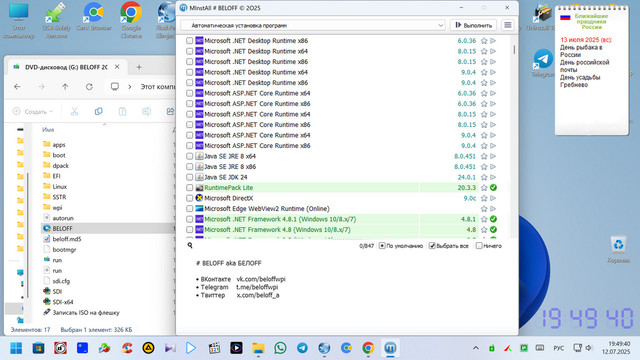Image resolution: width=640 pixels, height=360 pixels.
Task: Select the SDI-x64 file
Action: pos(63,302)
